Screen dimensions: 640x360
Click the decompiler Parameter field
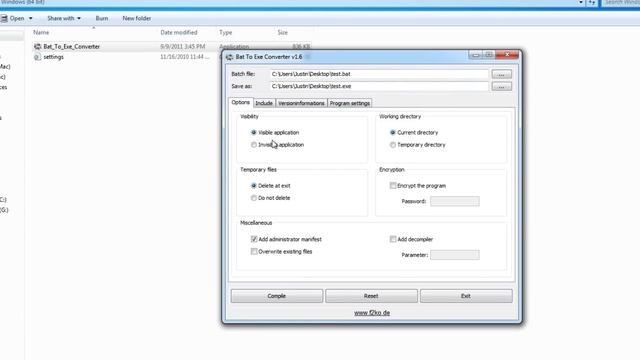pyautogui.click(x=455, y=255)
